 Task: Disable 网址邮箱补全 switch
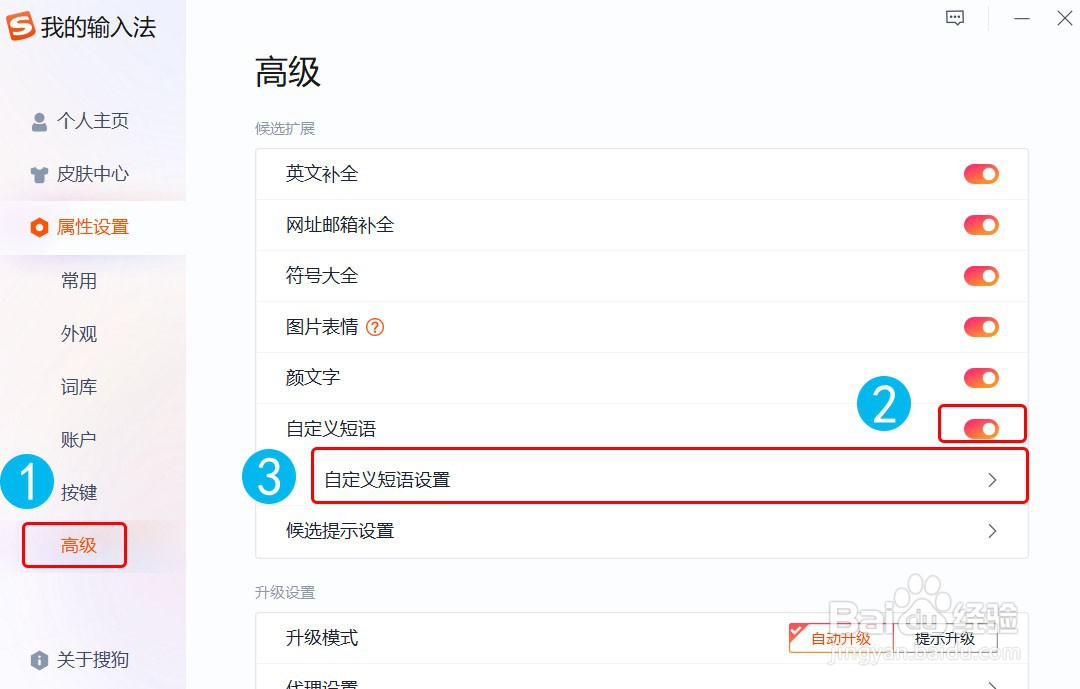[981, 225]
